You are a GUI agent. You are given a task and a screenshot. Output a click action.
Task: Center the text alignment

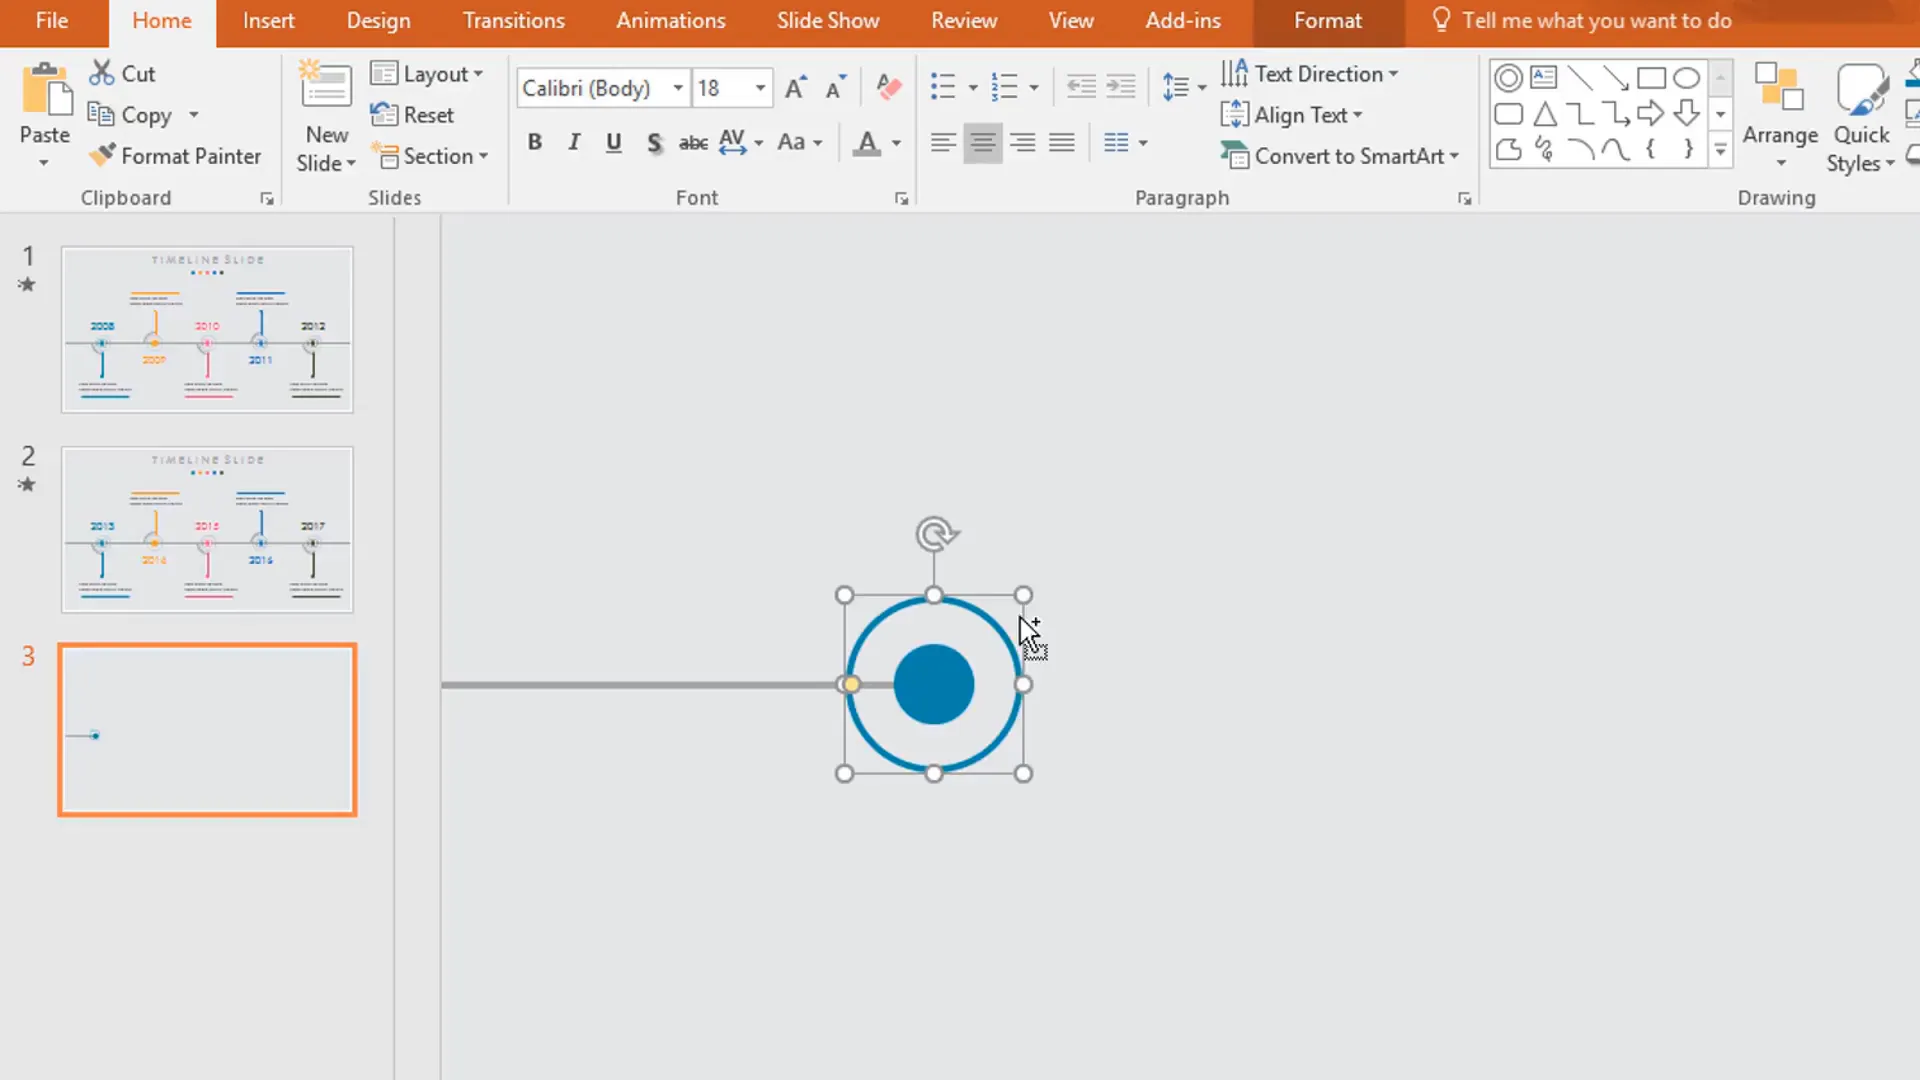point(983,143)
